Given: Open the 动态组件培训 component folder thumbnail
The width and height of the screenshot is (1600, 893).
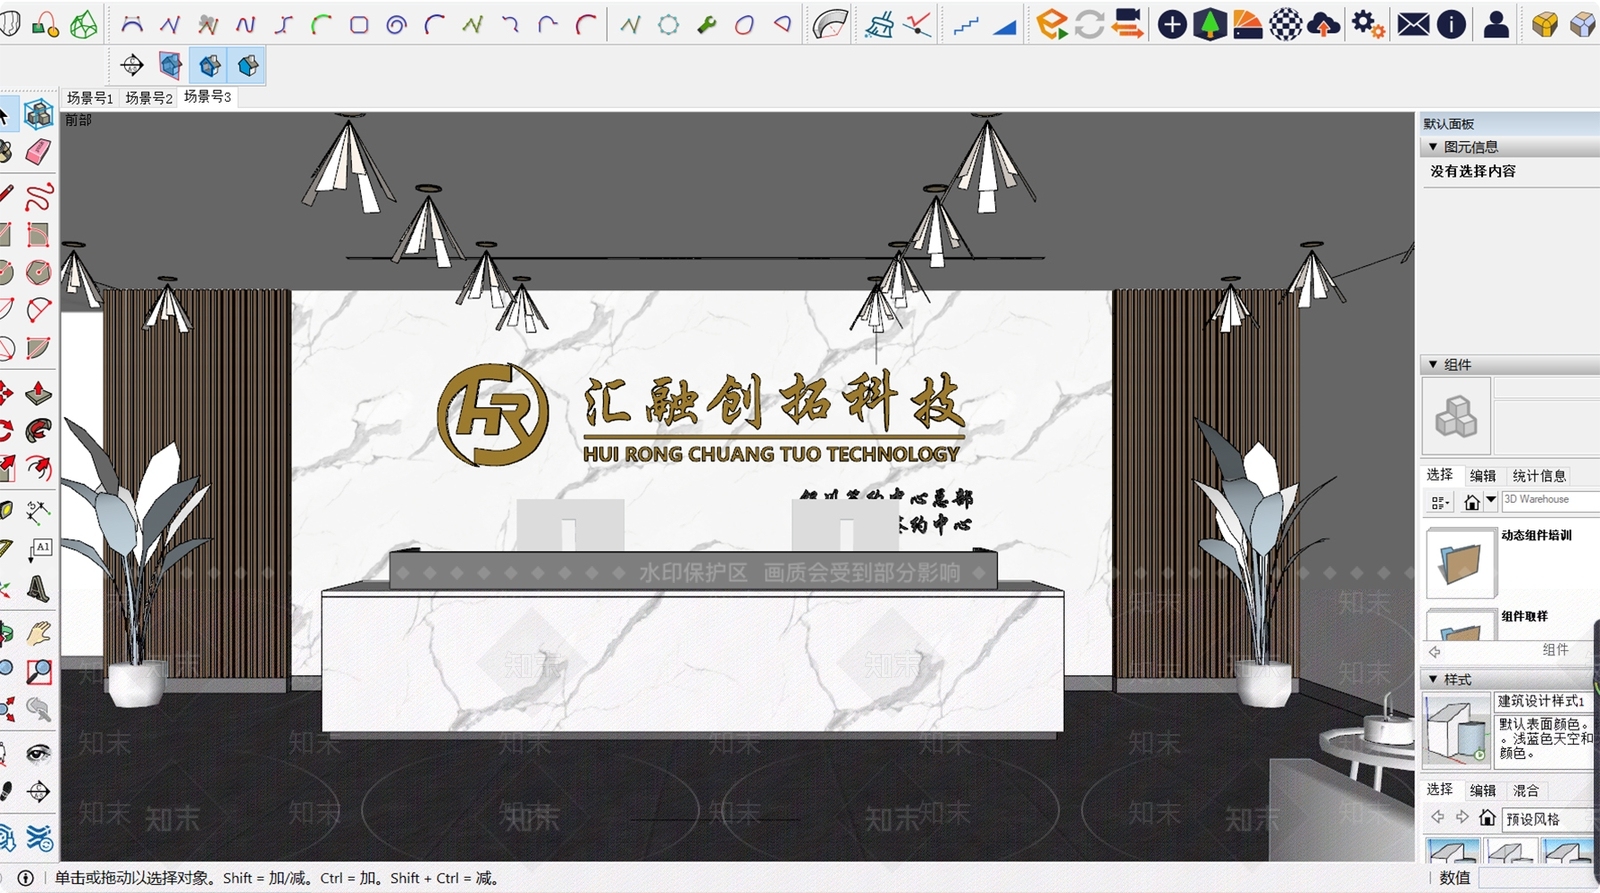Looking at the screenshot, I should pos(1461,563).
